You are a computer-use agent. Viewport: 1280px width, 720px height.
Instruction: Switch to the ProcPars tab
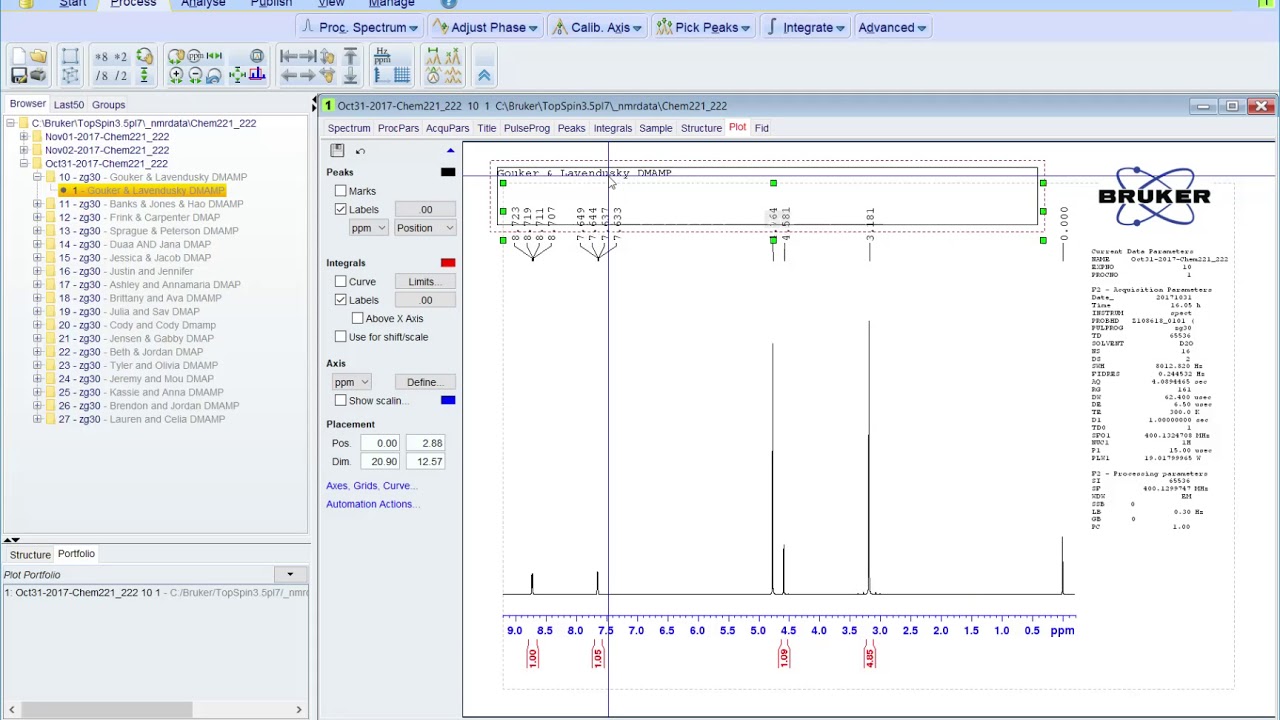point(398,128)
